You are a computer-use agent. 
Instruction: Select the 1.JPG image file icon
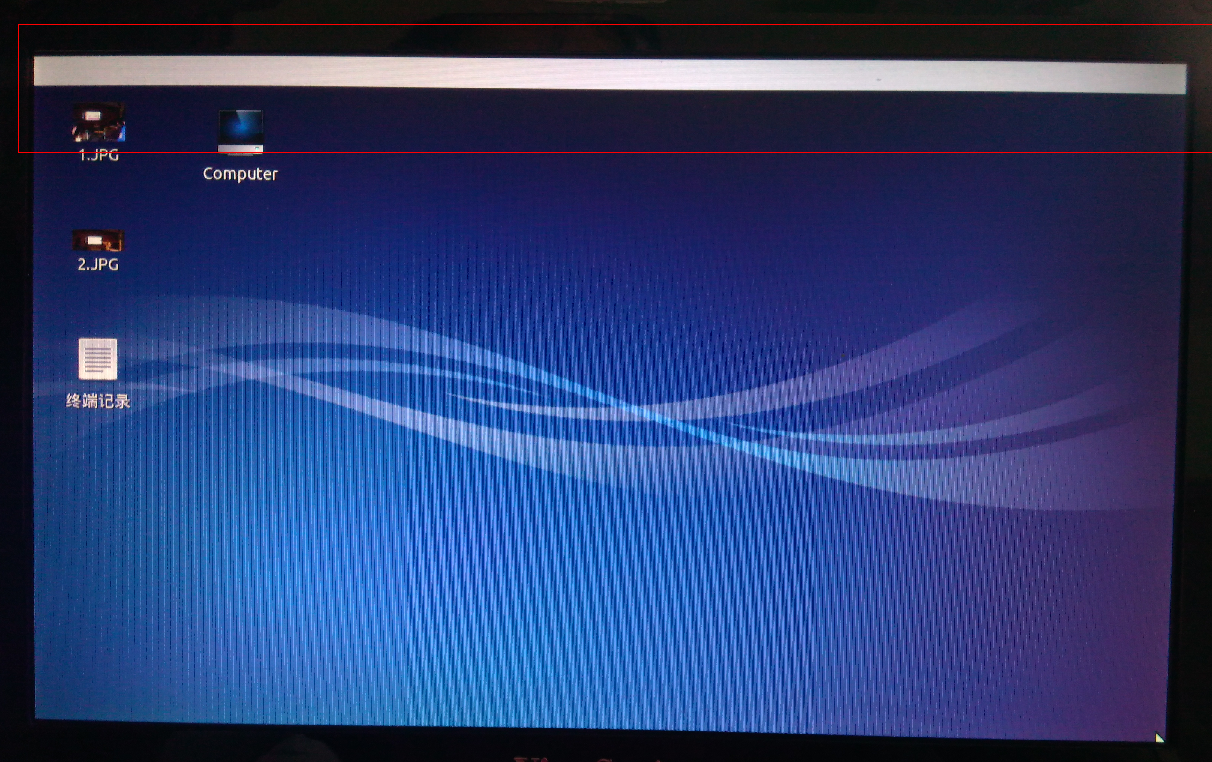point(98,124)
